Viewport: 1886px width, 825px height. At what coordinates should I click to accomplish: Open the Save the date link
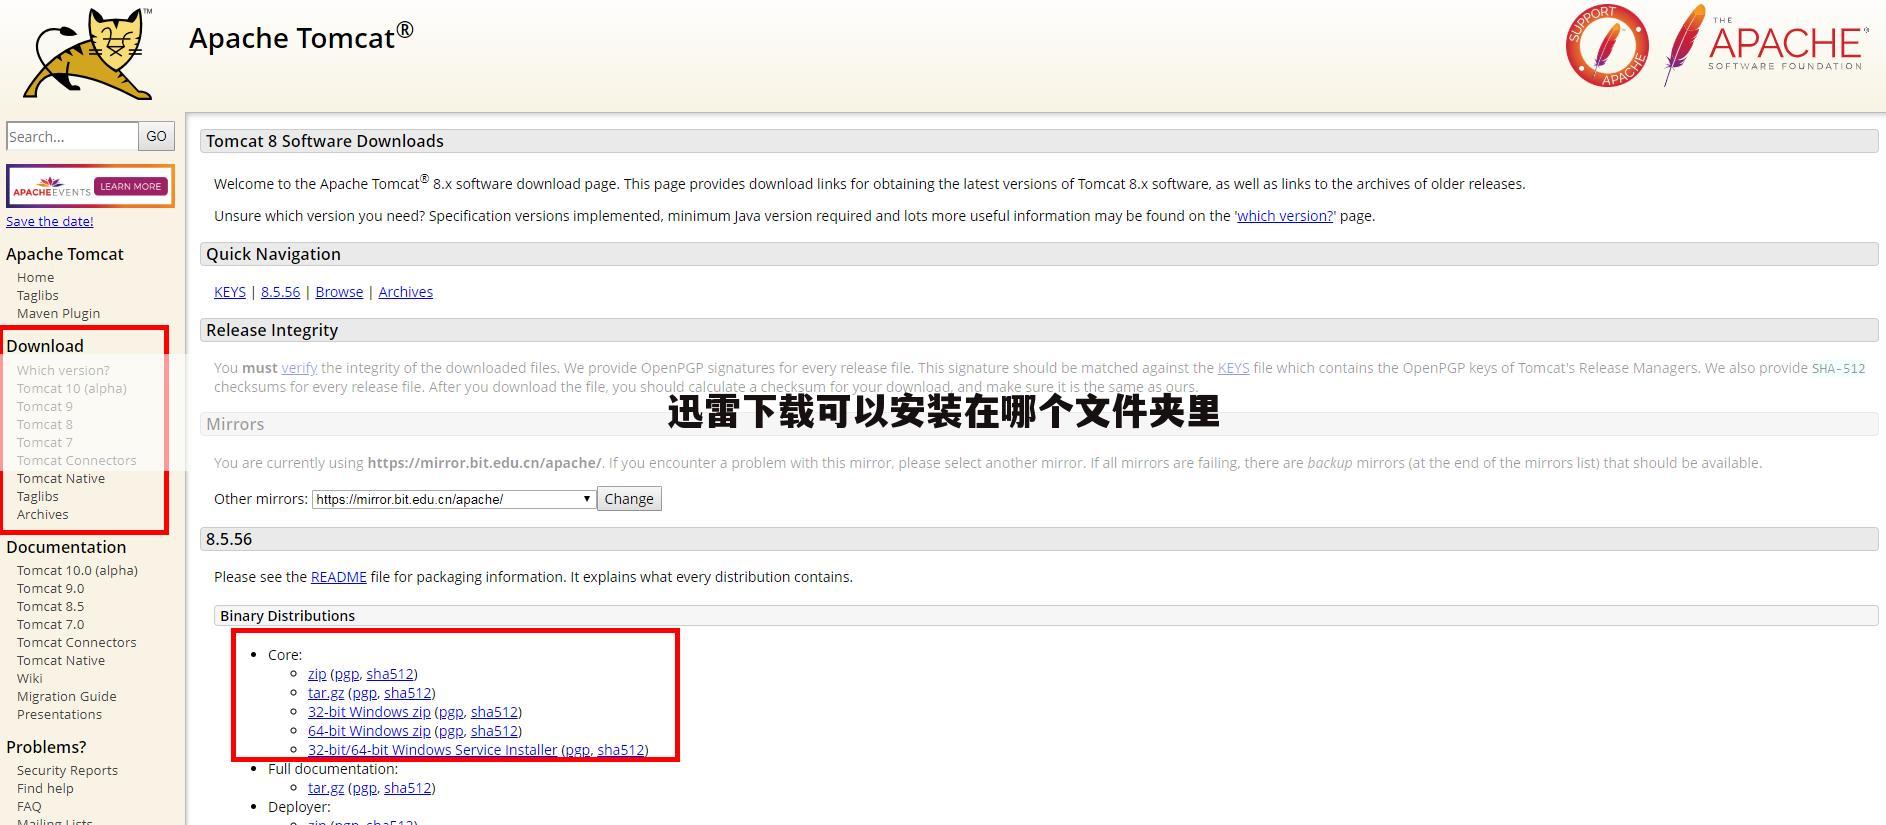[x=50, y=221]
